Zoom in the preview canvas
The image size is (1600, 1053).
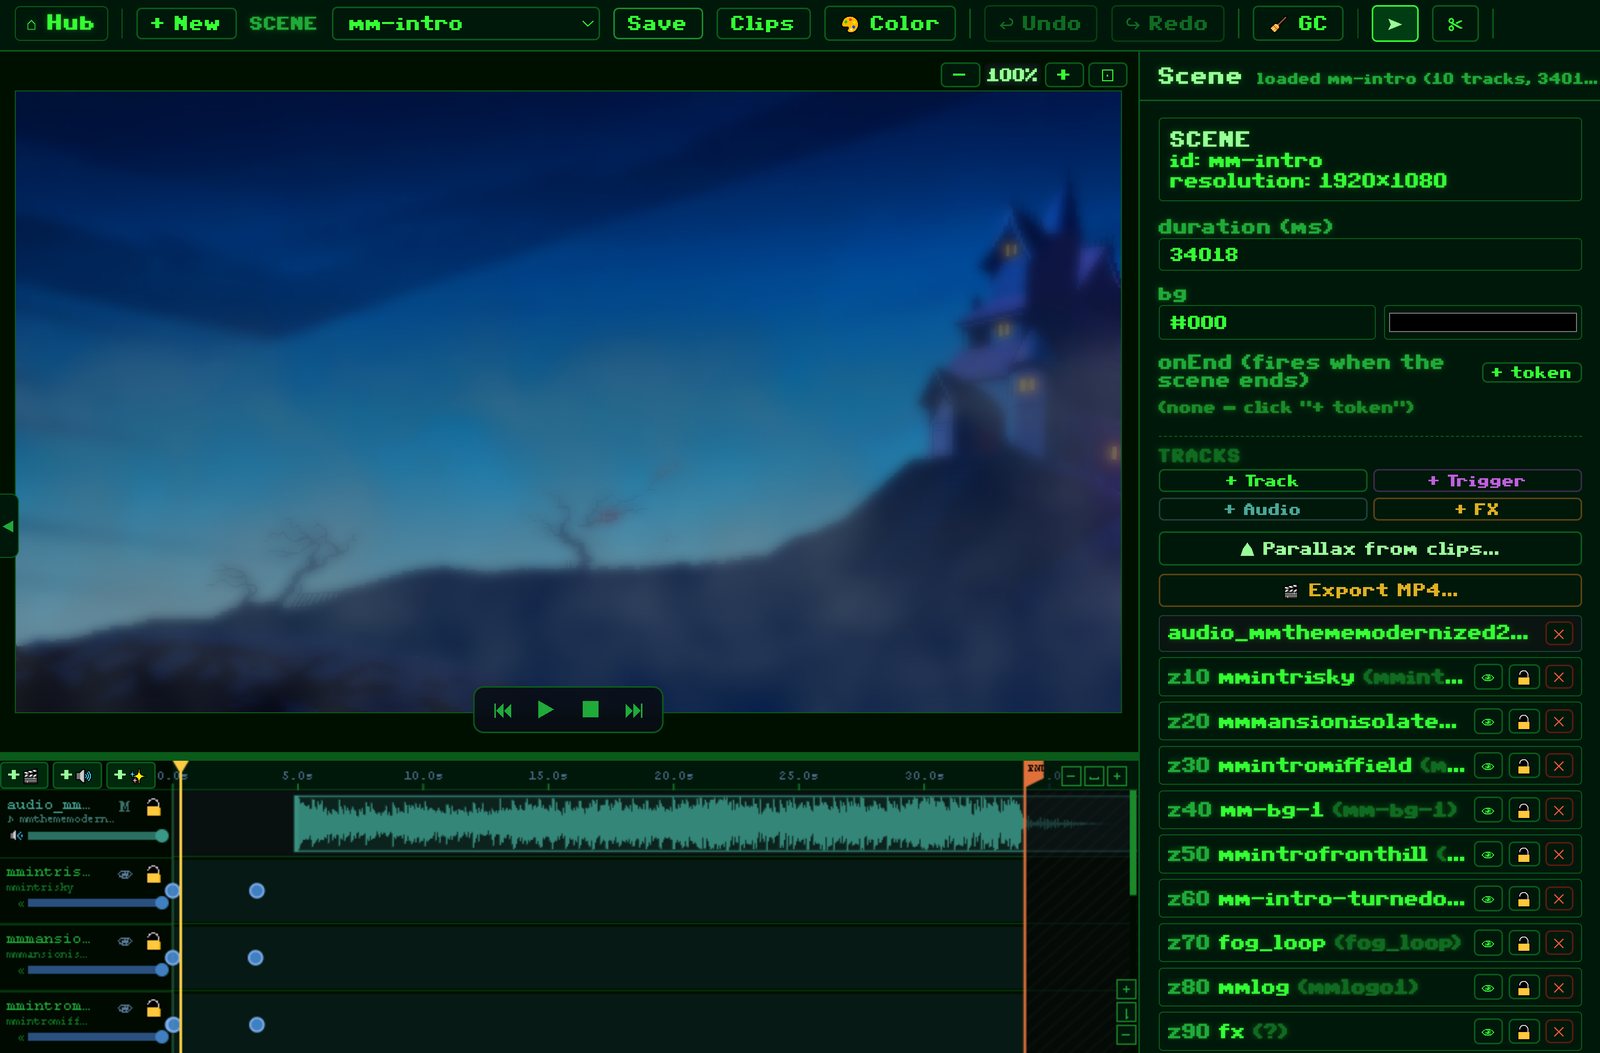(x=1063, y=75)
